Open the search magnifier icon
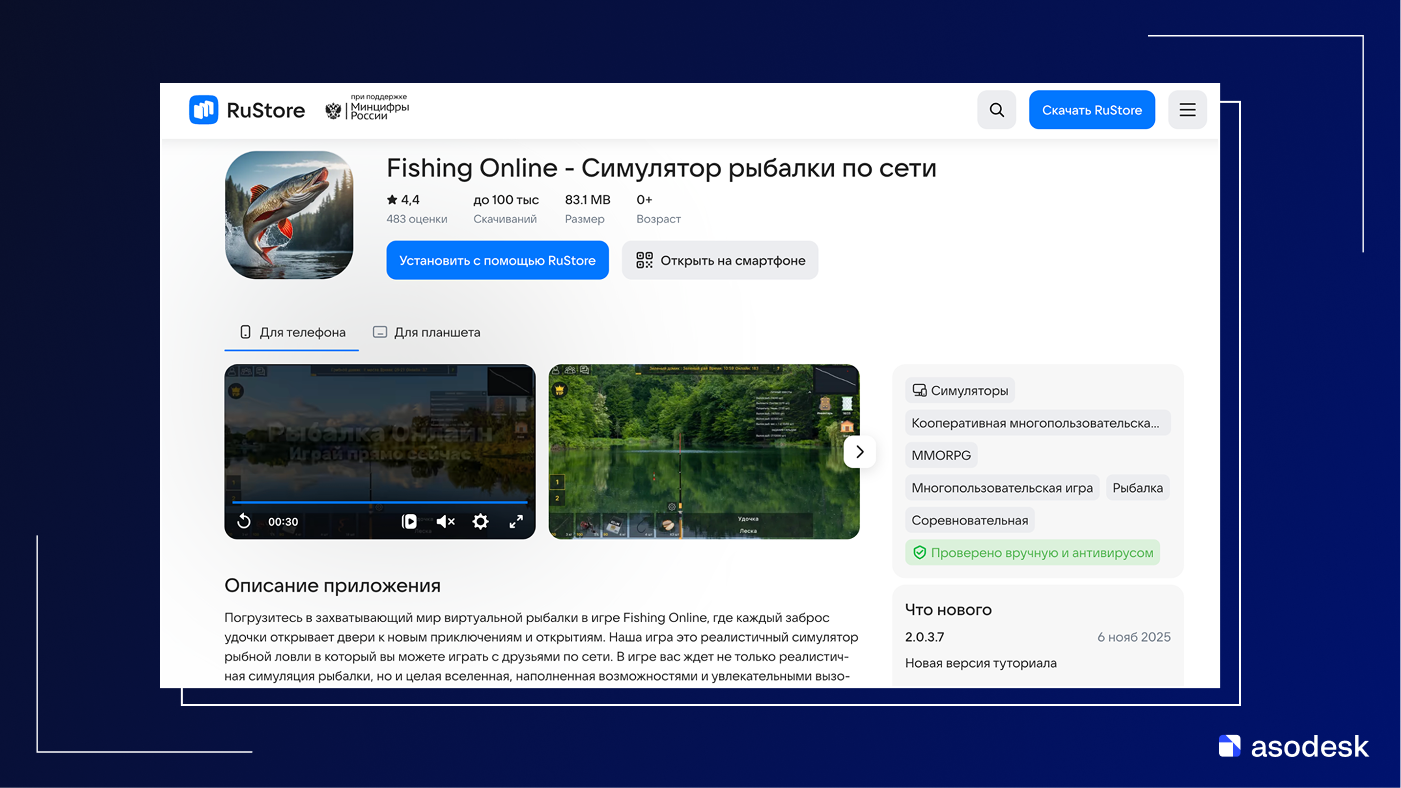Image resolution: width=1401 pixels, height=788 pixels. pos(996,110)
